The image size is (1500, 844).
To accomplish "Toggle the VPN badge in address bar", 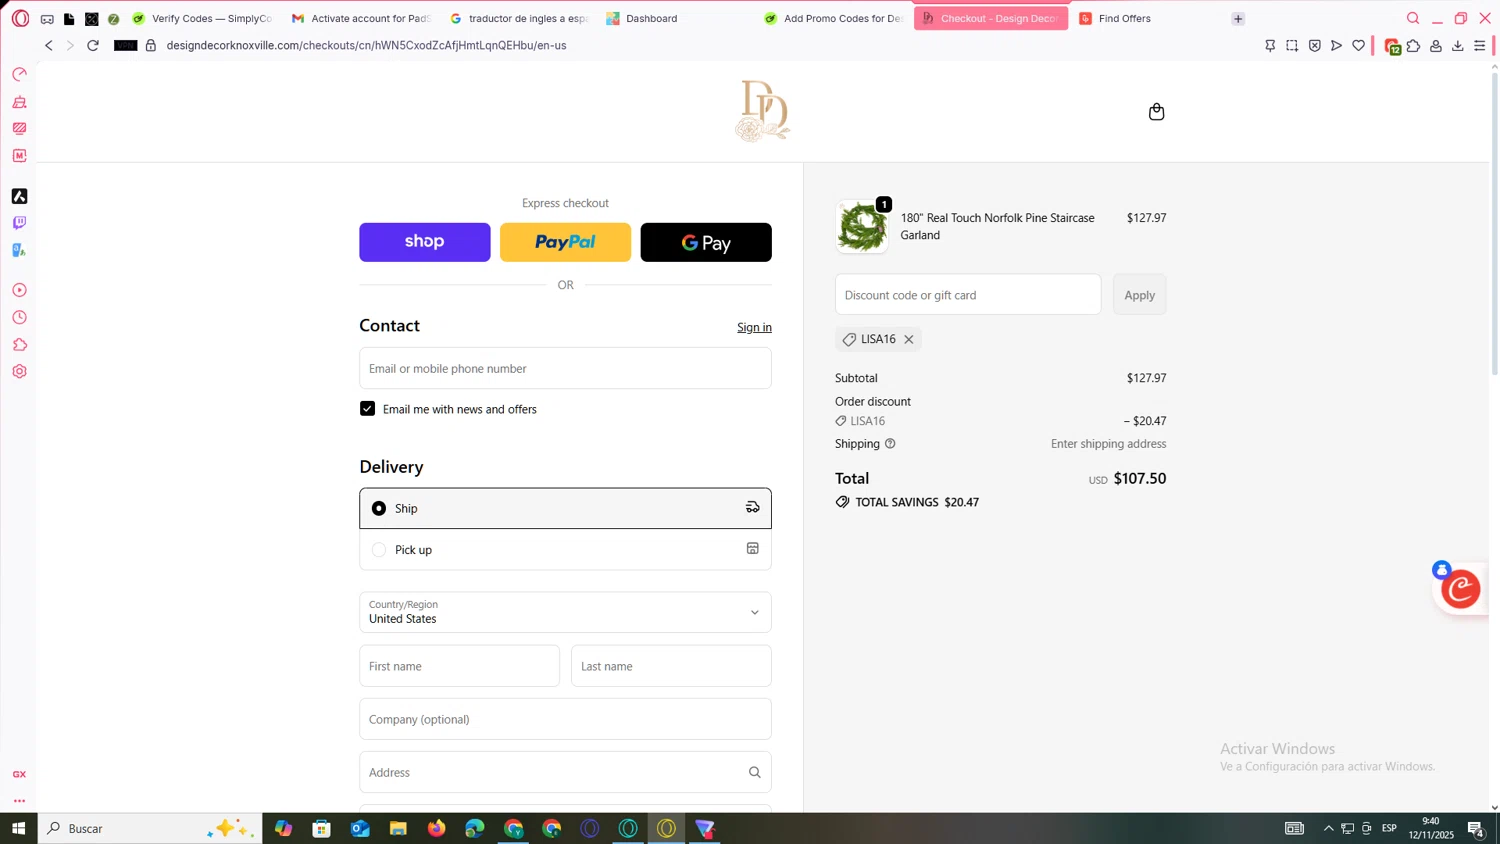I will [x=125, y=46].
